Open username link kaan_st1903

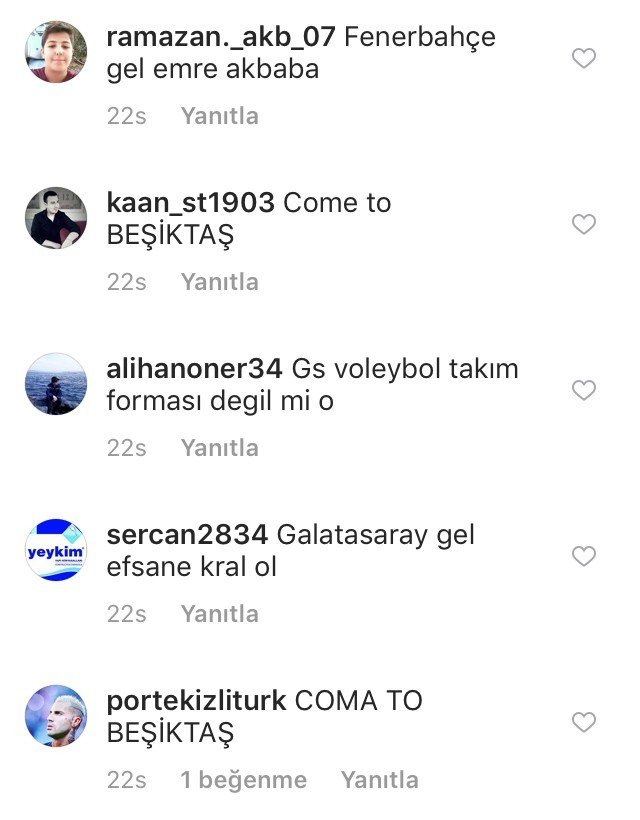pos(190,203)
